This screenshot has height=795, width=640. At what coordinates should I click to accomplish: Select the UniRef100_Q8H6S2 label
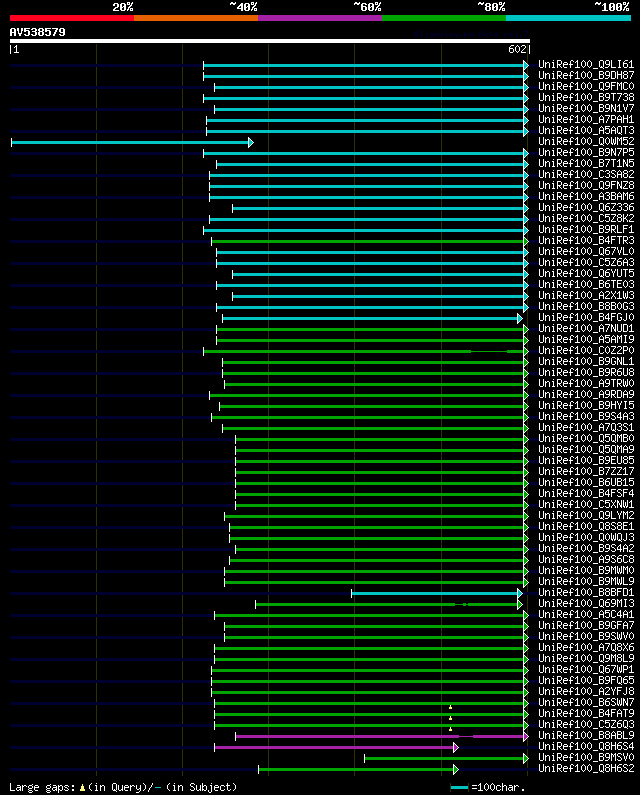pyautogui.click(x=586, y=768)
